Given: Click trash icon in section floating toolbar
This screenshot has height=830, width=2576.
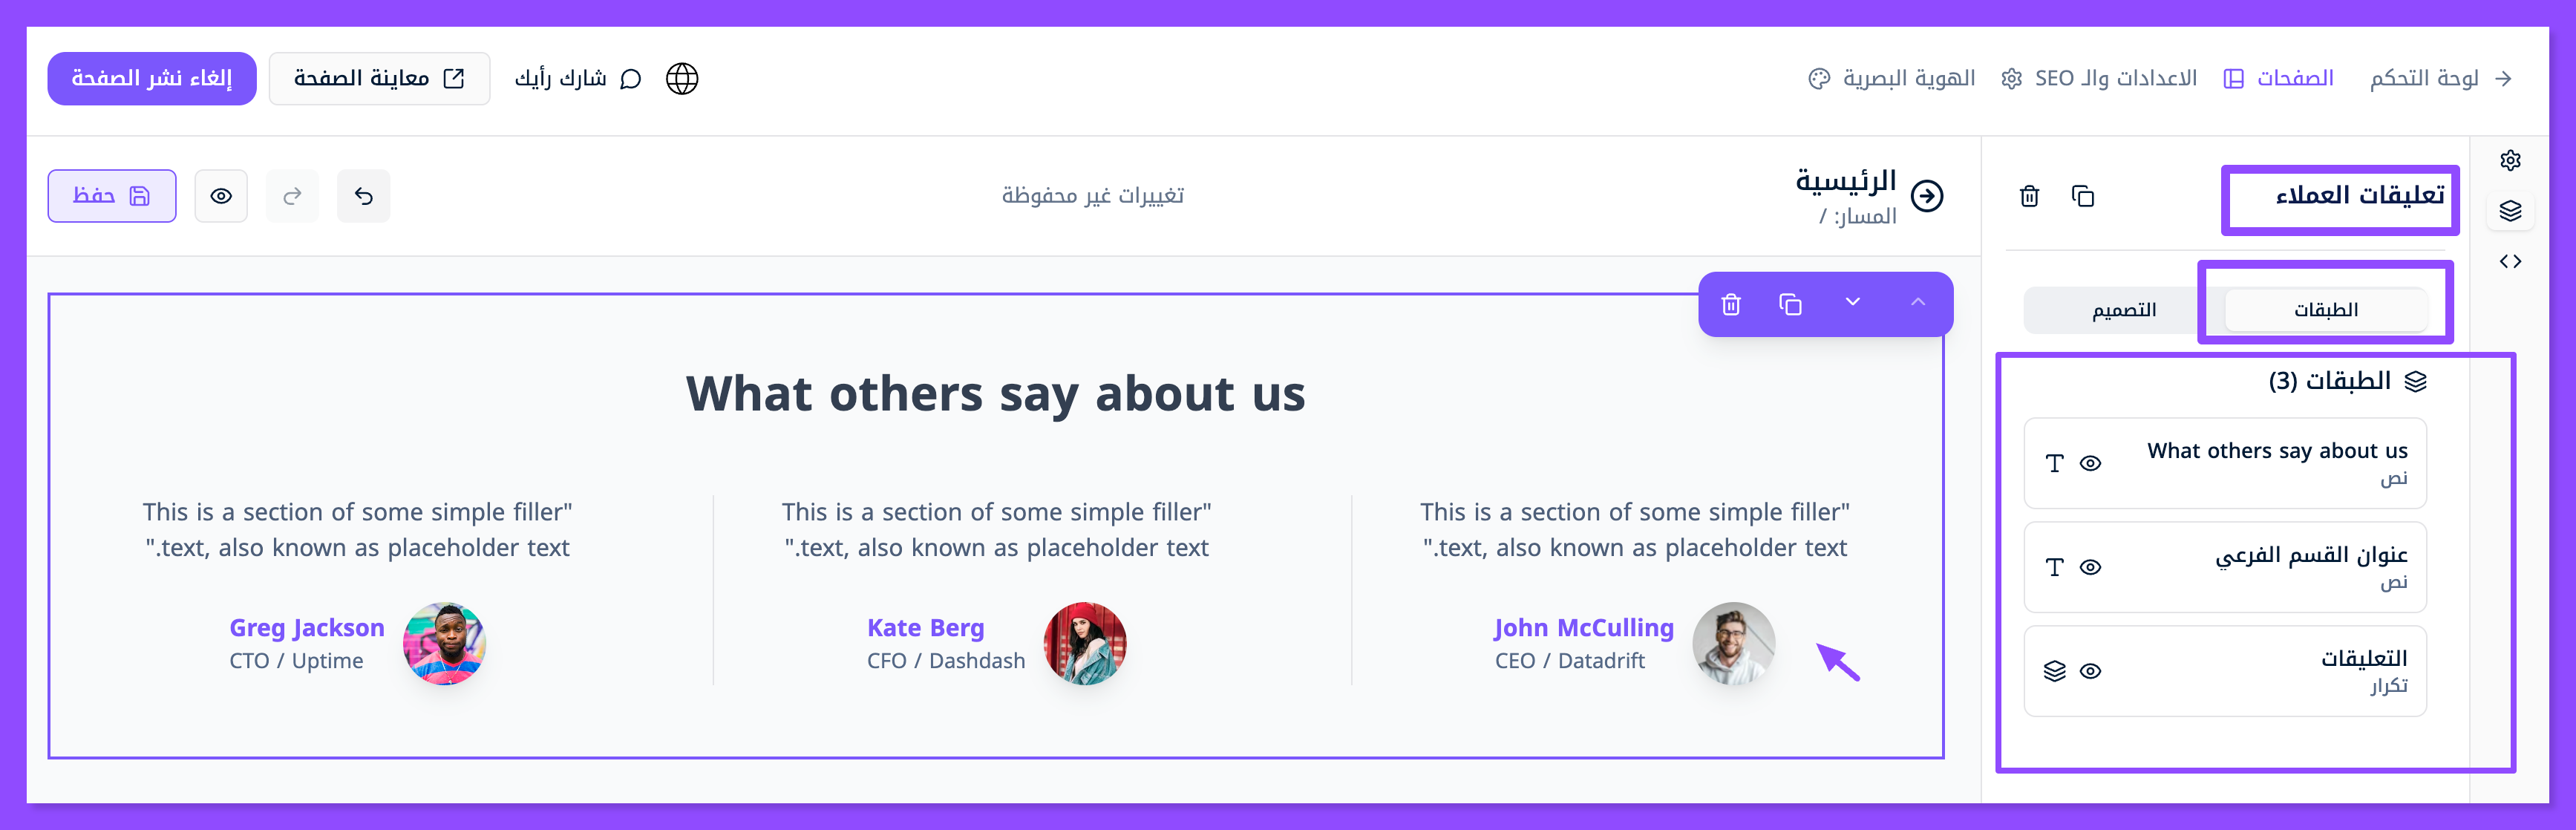Looking at the screenshot, I should coord(1731,304).
